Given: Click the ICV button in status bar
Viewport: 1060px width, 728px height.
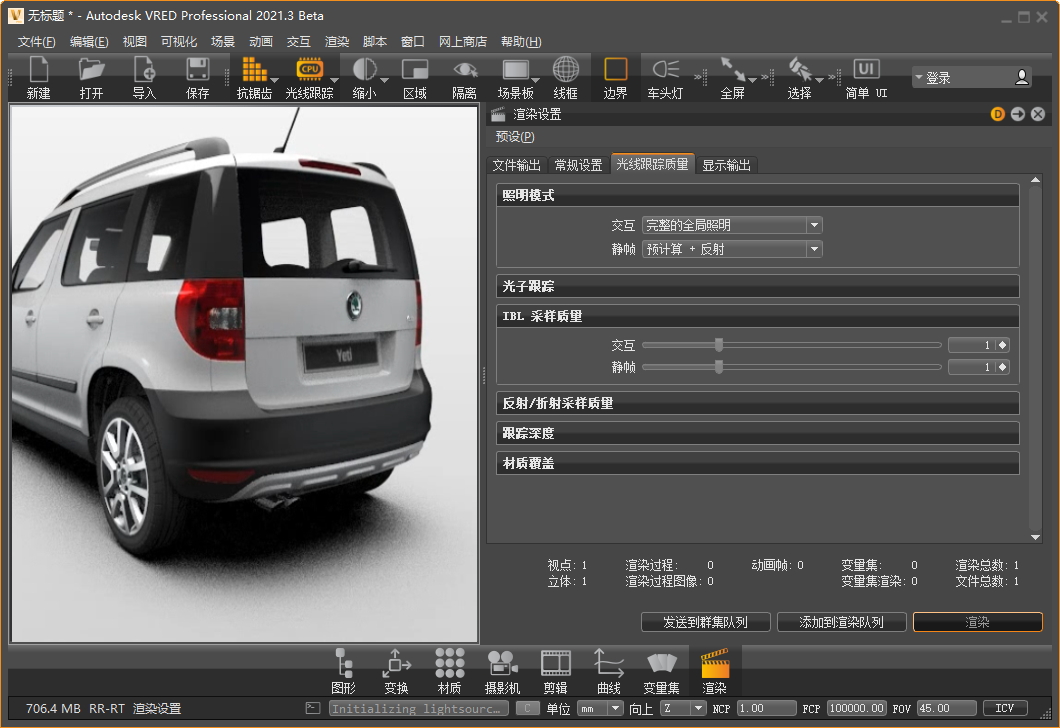Looking at the screenshot, I should tap(1005, 708).
